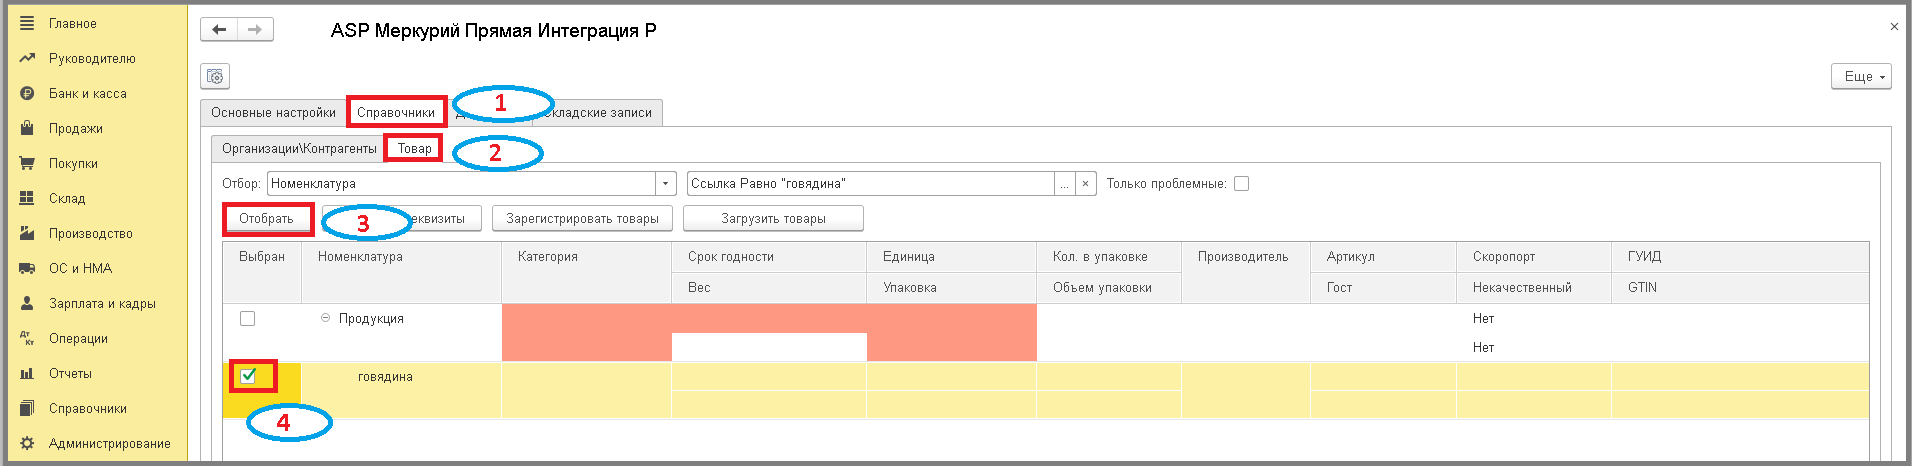Open the Администрирование gear icon
Image resolution: width=1912 pixels, height=466 pixels.
coord(27,443)
